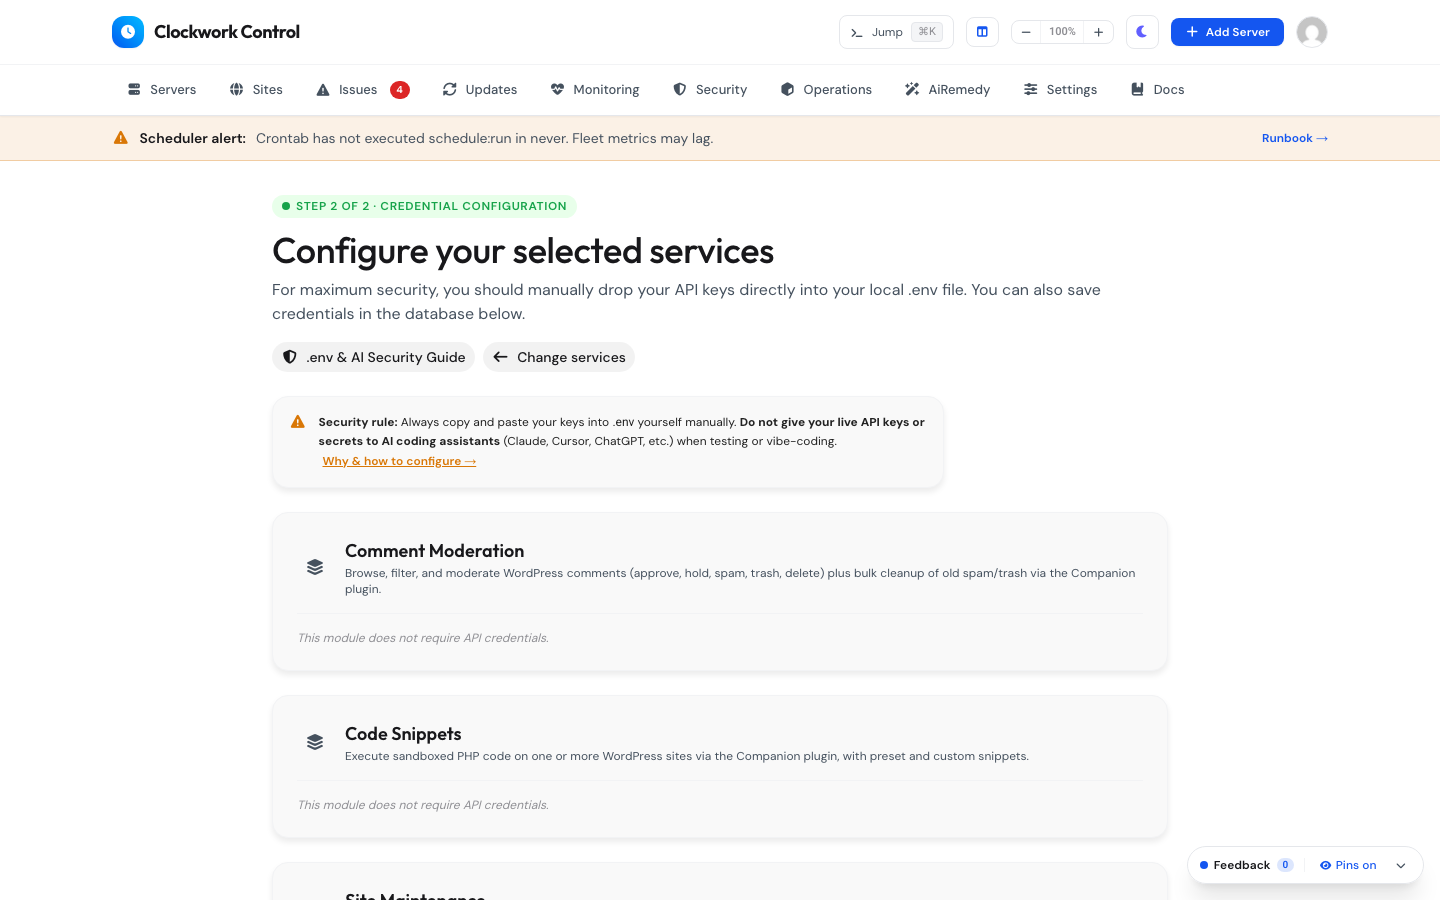Toggle dark mode with the moon icon
1440x900 pixels.
(x=1142, y=32)
